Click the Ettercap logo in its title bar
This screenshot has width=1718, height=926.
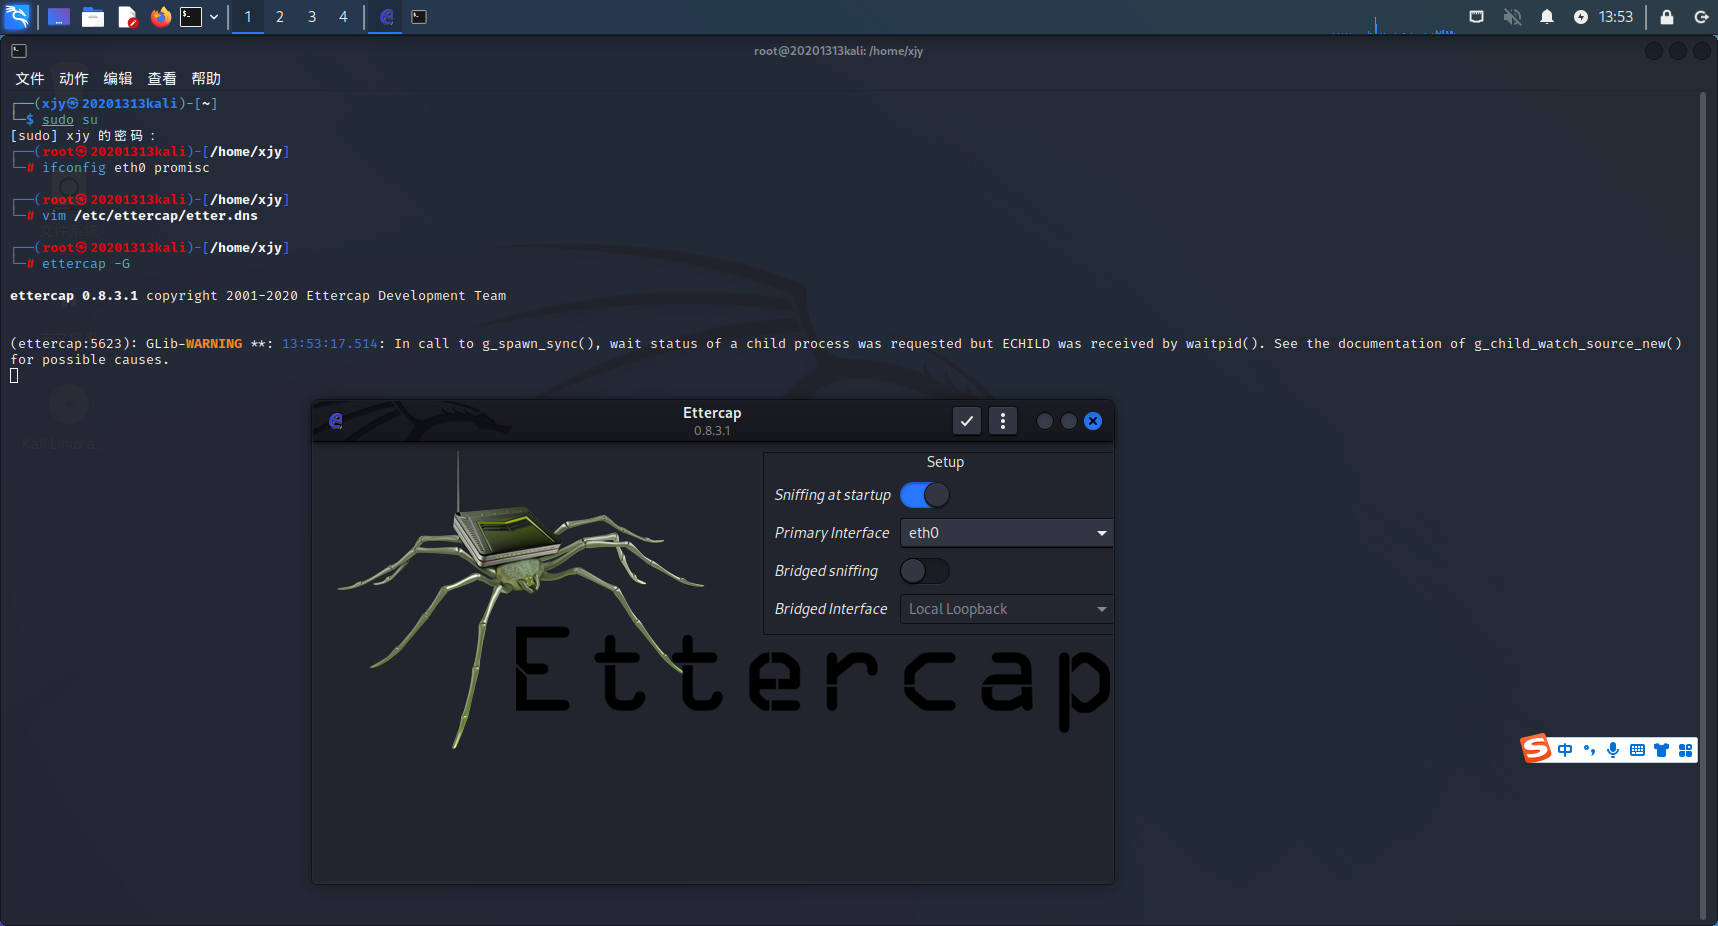336,421
